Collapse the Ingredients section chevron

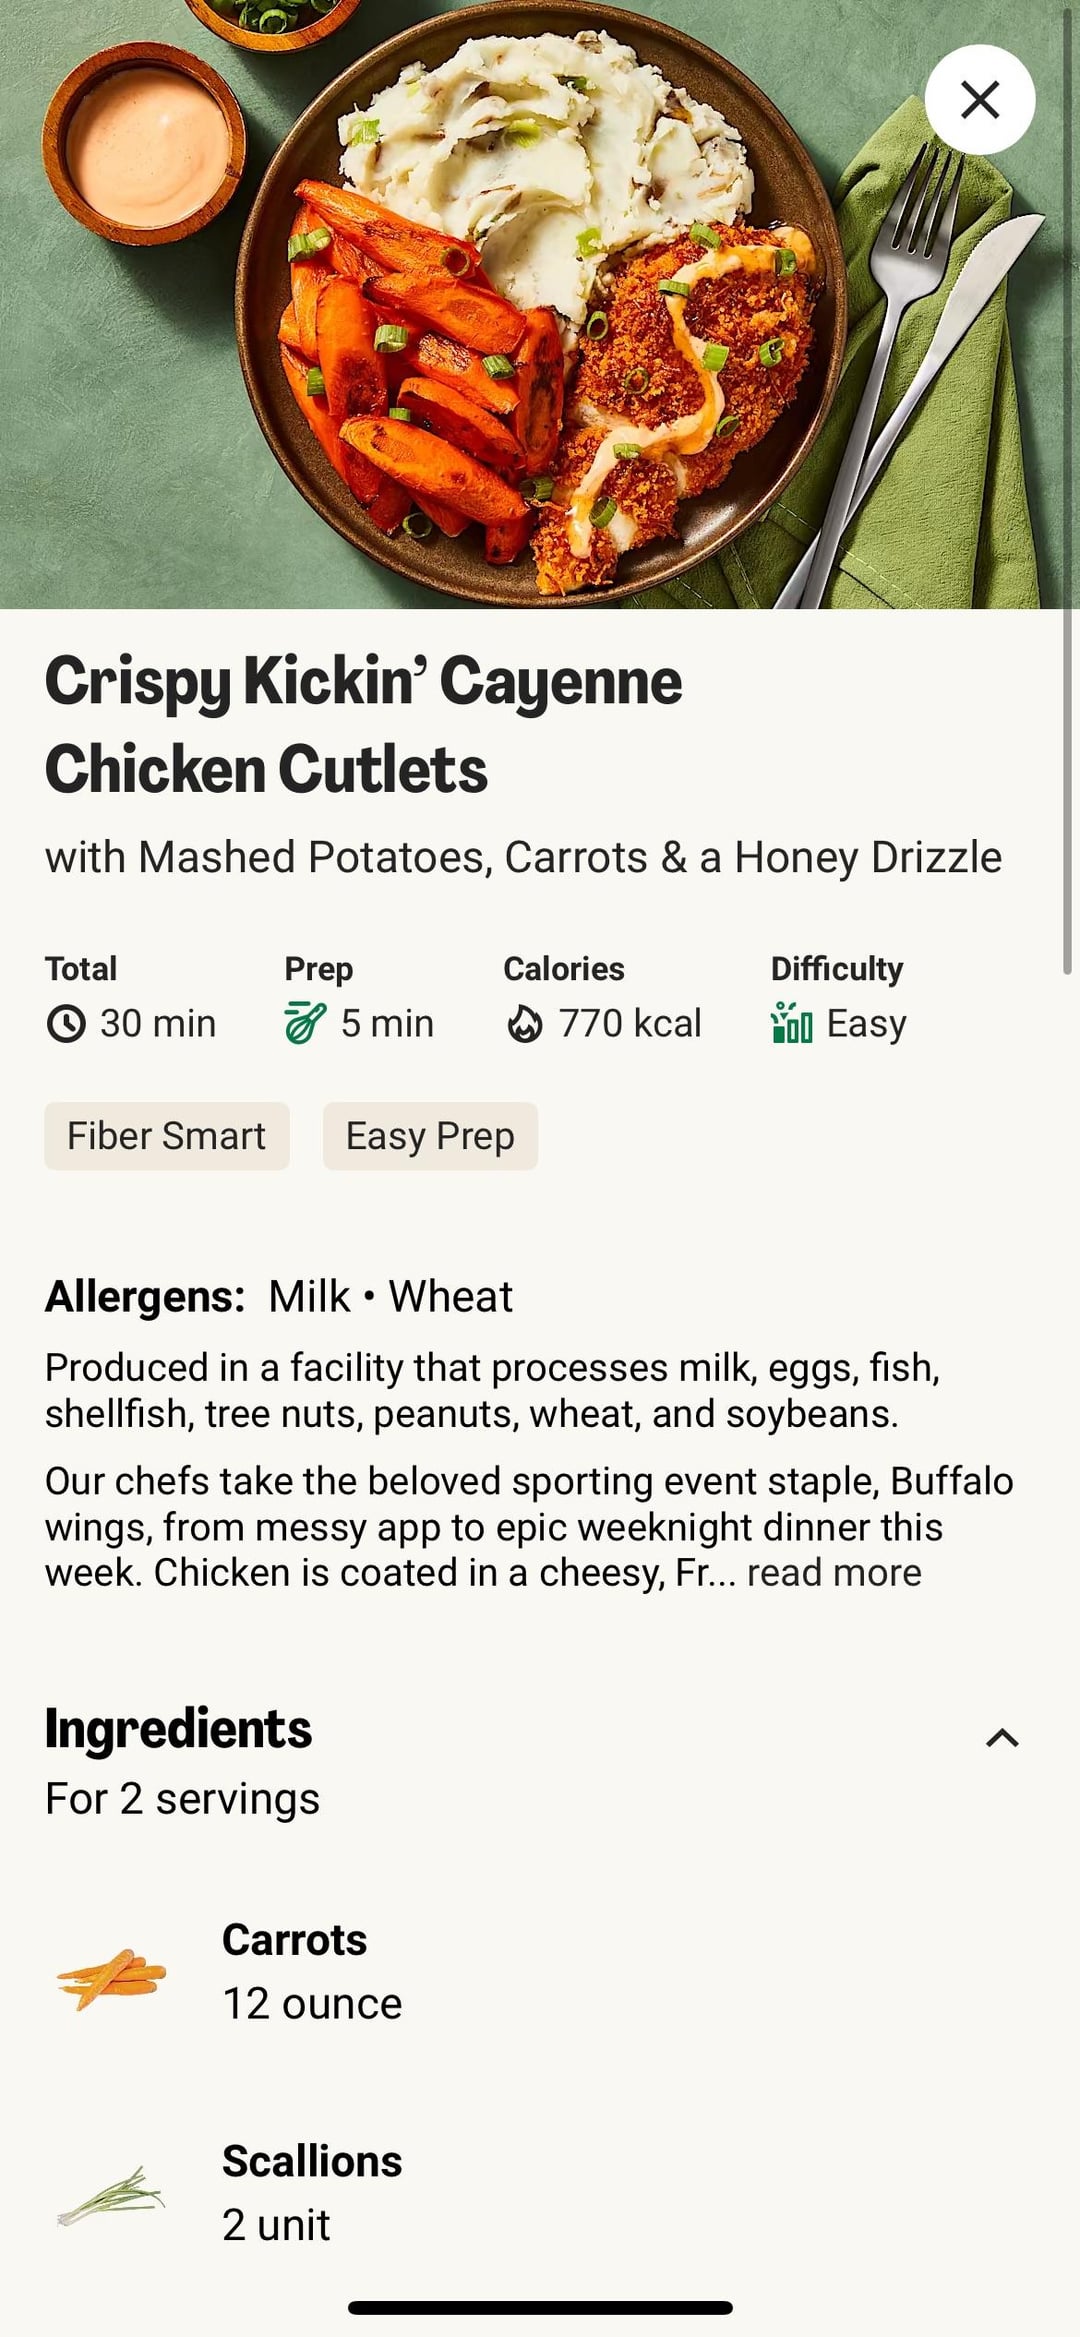click(x=1002, y=1738)
